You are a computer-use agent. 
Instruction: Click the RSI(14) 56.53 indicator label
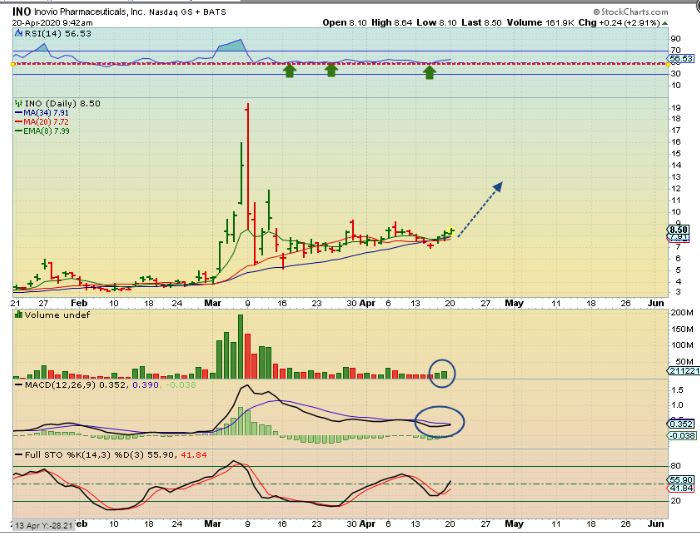(58, 33)
